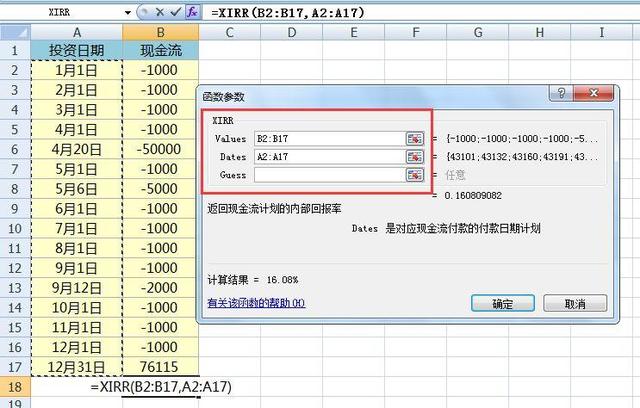Click the Name Box showing XIRR
This screenshot has height=408, width=640.
60,13
